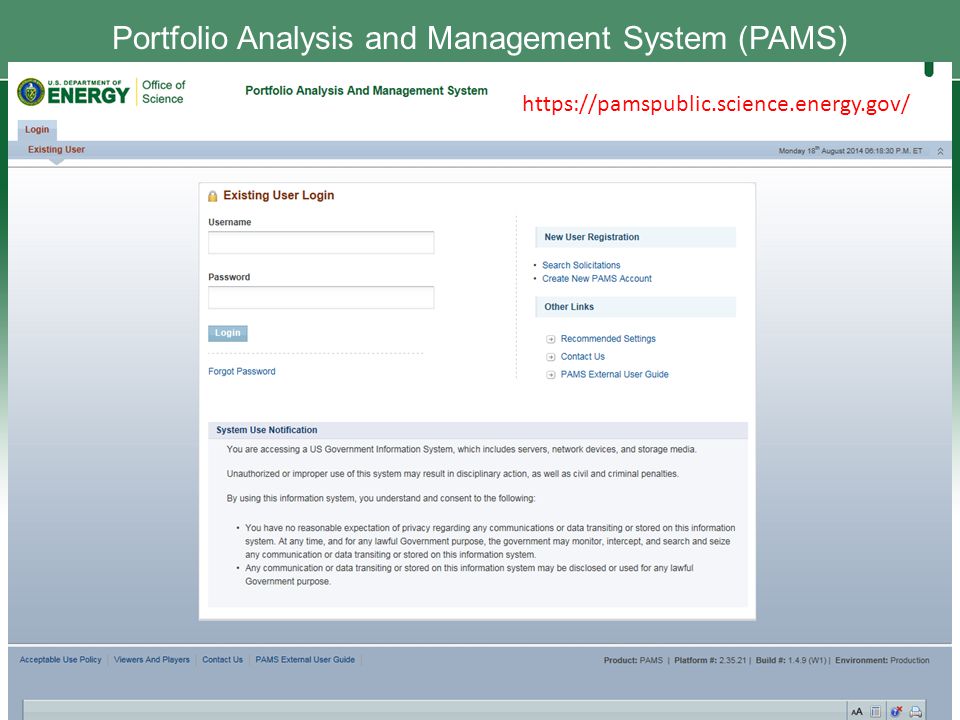Click the lock icon beside Existing User Login
Image resolution: width=960 pixels, height=720 pixels.
pos(212,196)
